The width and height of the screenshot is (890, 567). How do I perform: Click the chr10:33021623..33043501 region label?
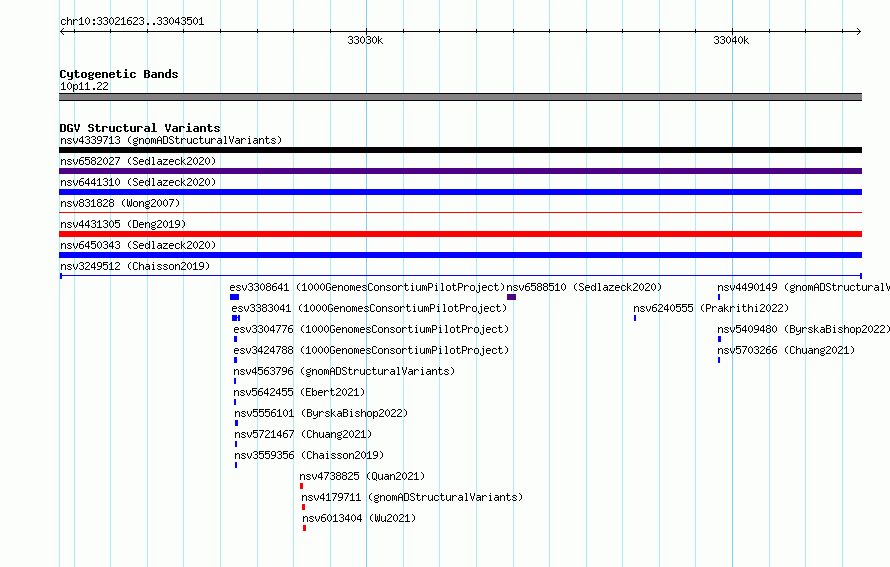tap(132, 22)
